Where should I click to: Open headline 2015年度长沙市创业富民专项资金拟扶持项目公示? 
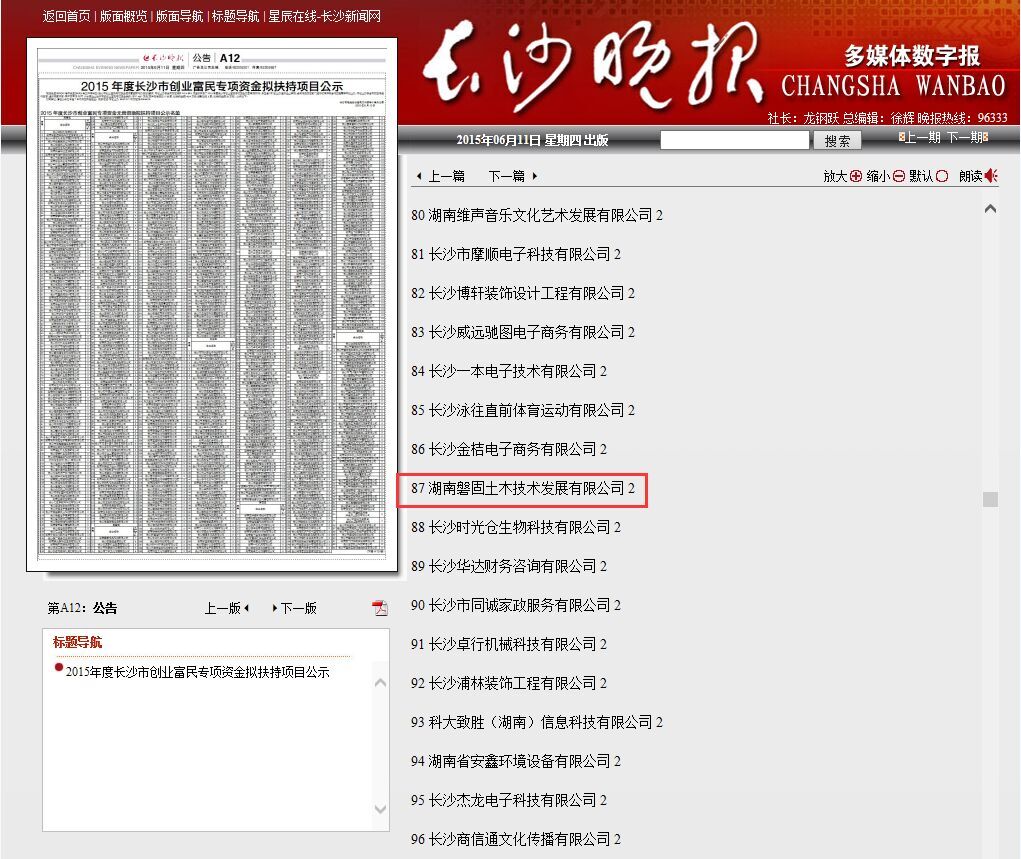click(197, 672)
